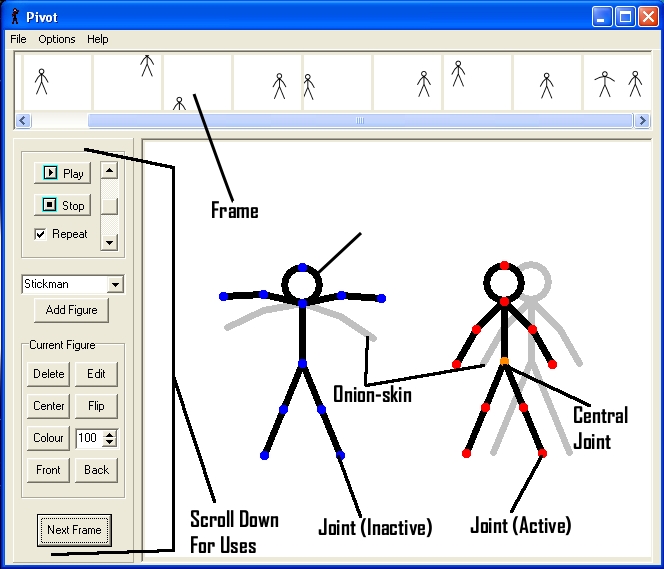Maximize the Pivot window

(625, 17)
